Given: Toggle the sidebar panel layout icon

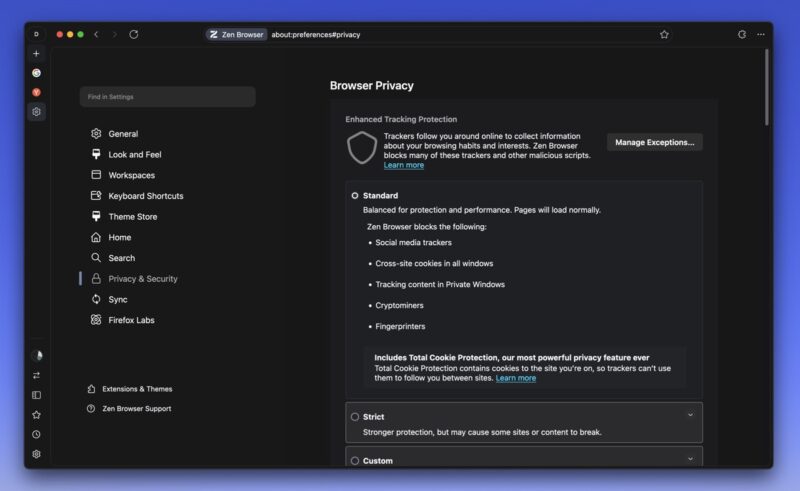Looking at the screenshot, I should 36,395.
